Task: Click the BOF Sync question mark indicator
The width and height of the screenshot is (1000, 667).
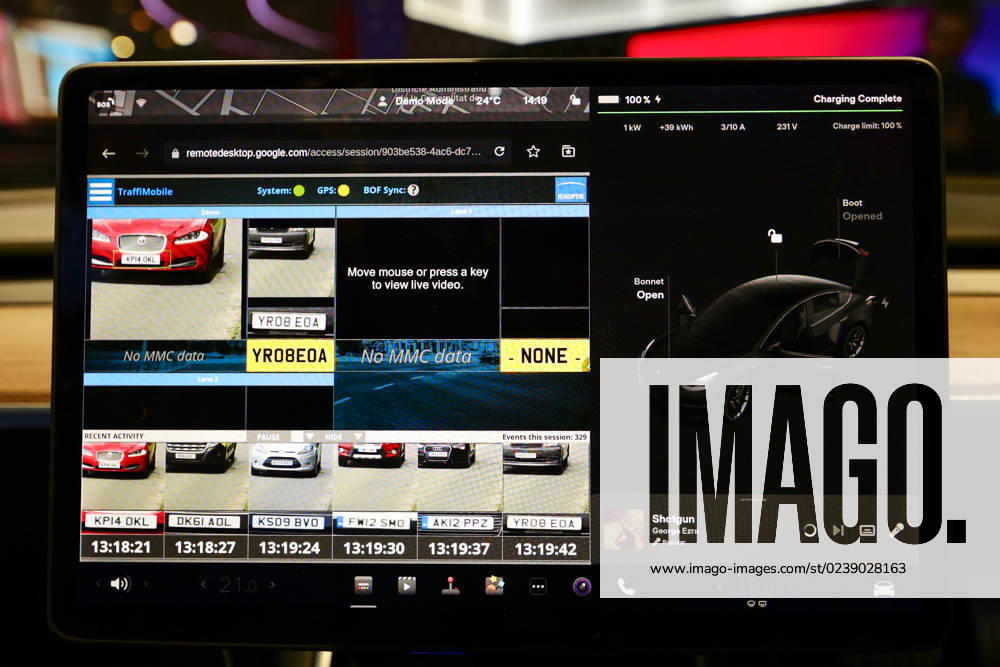Action: (x=413, y=190)
